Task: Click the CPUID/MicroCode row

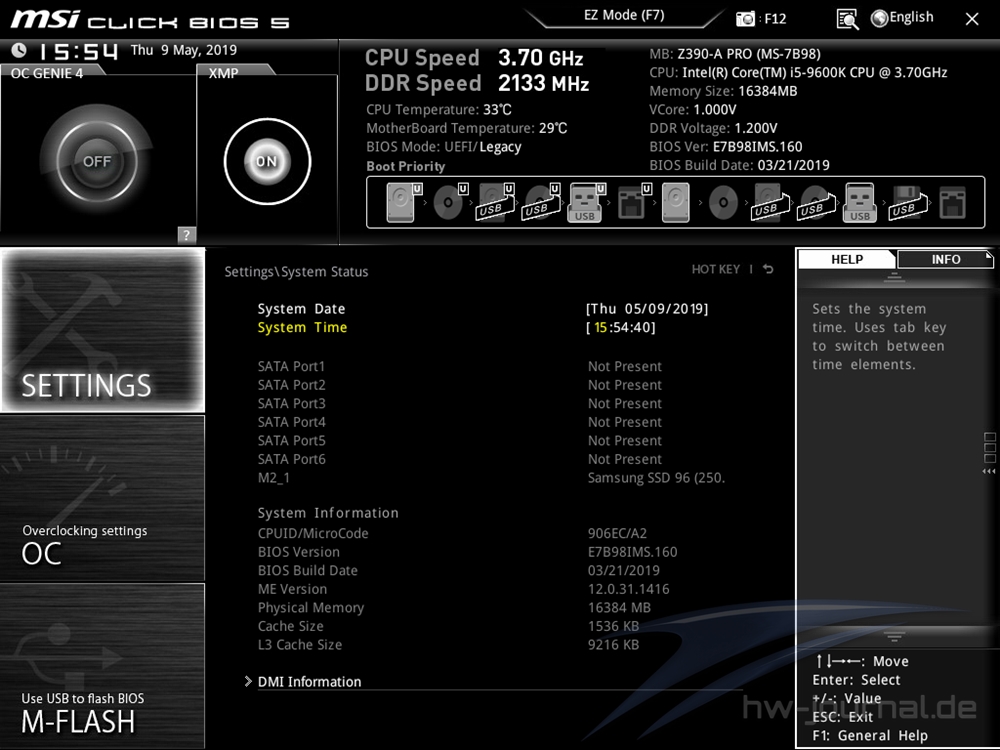Action: click(452, 533)
